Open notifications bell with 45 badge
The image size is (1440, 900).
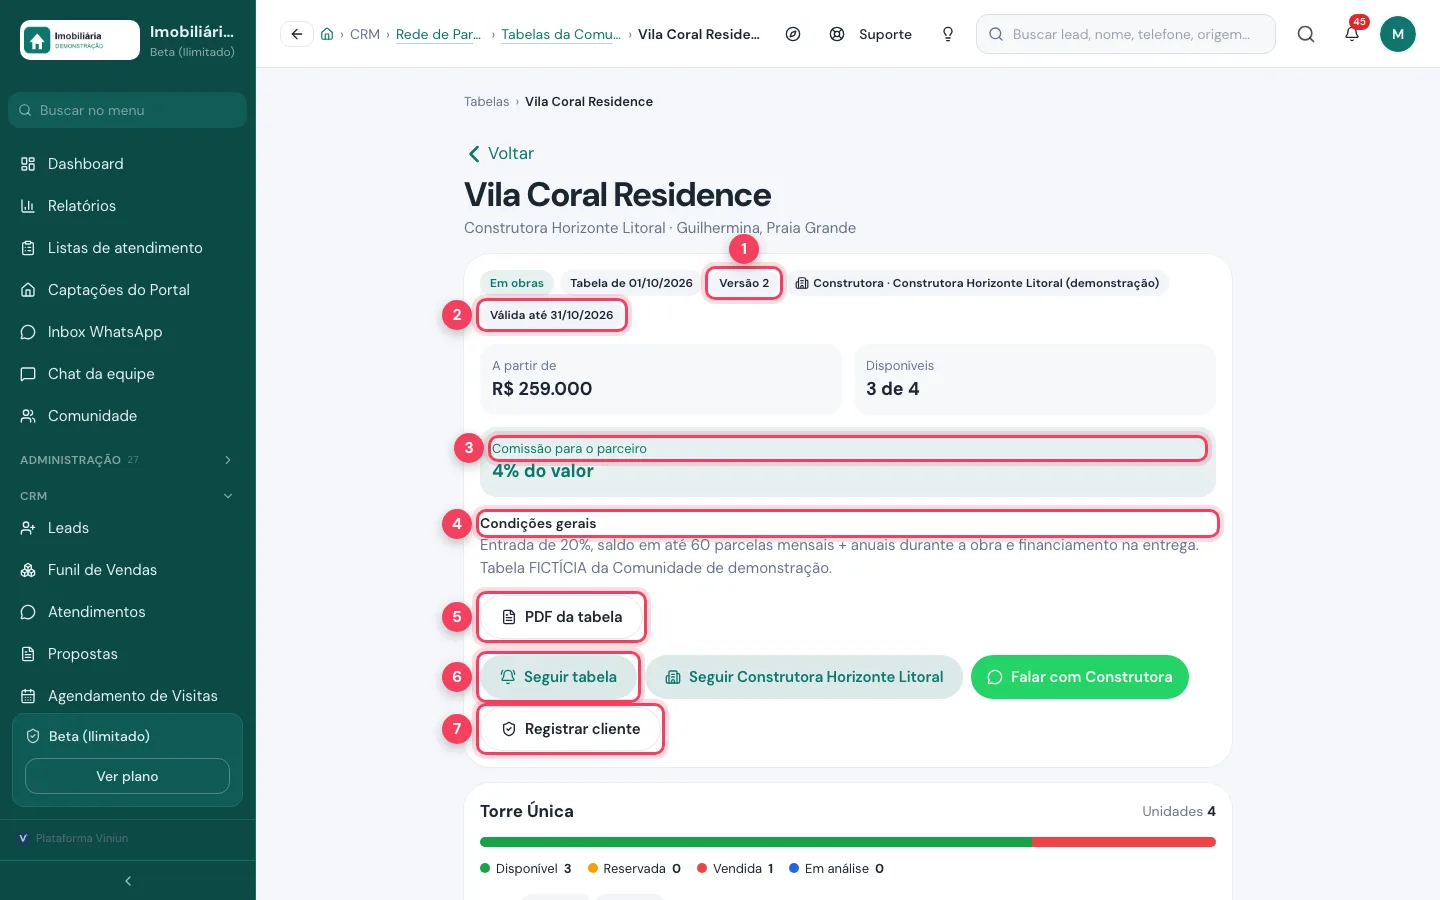[1352, 34]
